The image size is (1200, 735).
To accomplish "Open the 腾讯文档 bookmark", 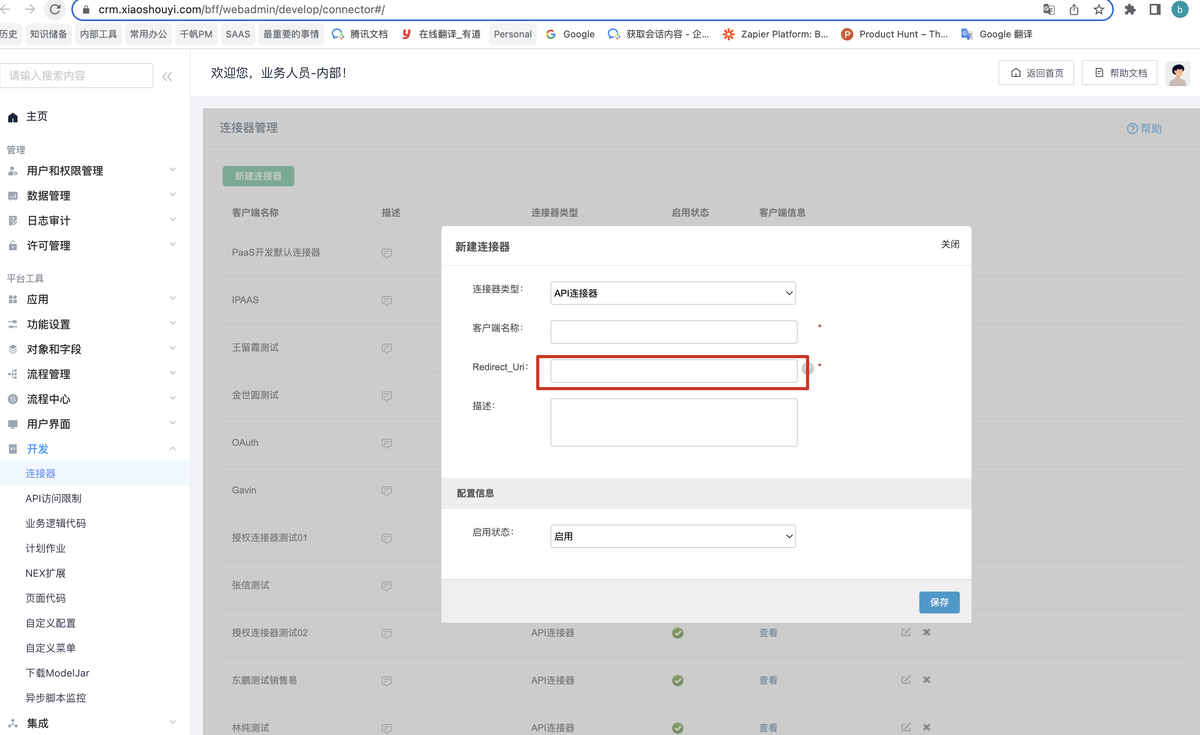I will point(360,34).
